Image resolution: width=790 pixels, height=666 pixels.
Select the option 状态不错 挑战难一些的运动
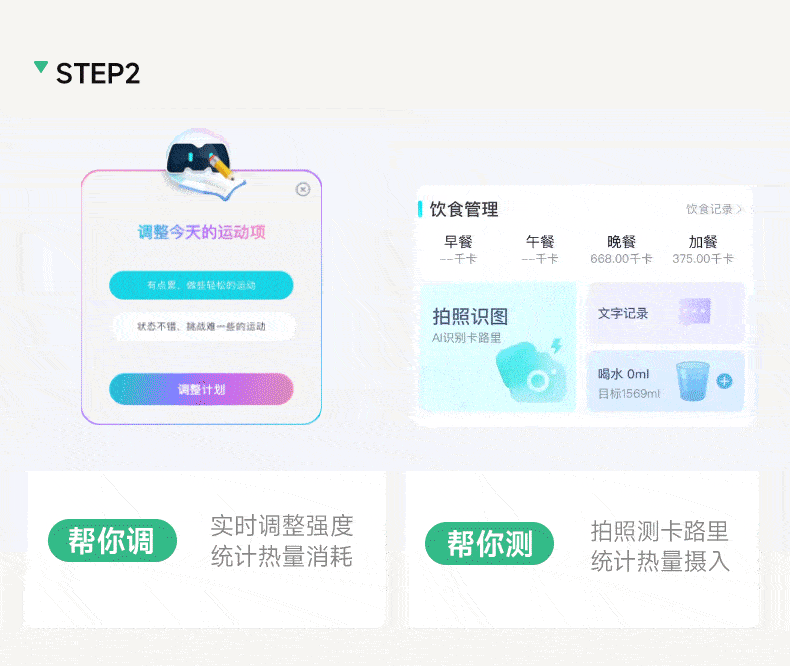point(201,326)
